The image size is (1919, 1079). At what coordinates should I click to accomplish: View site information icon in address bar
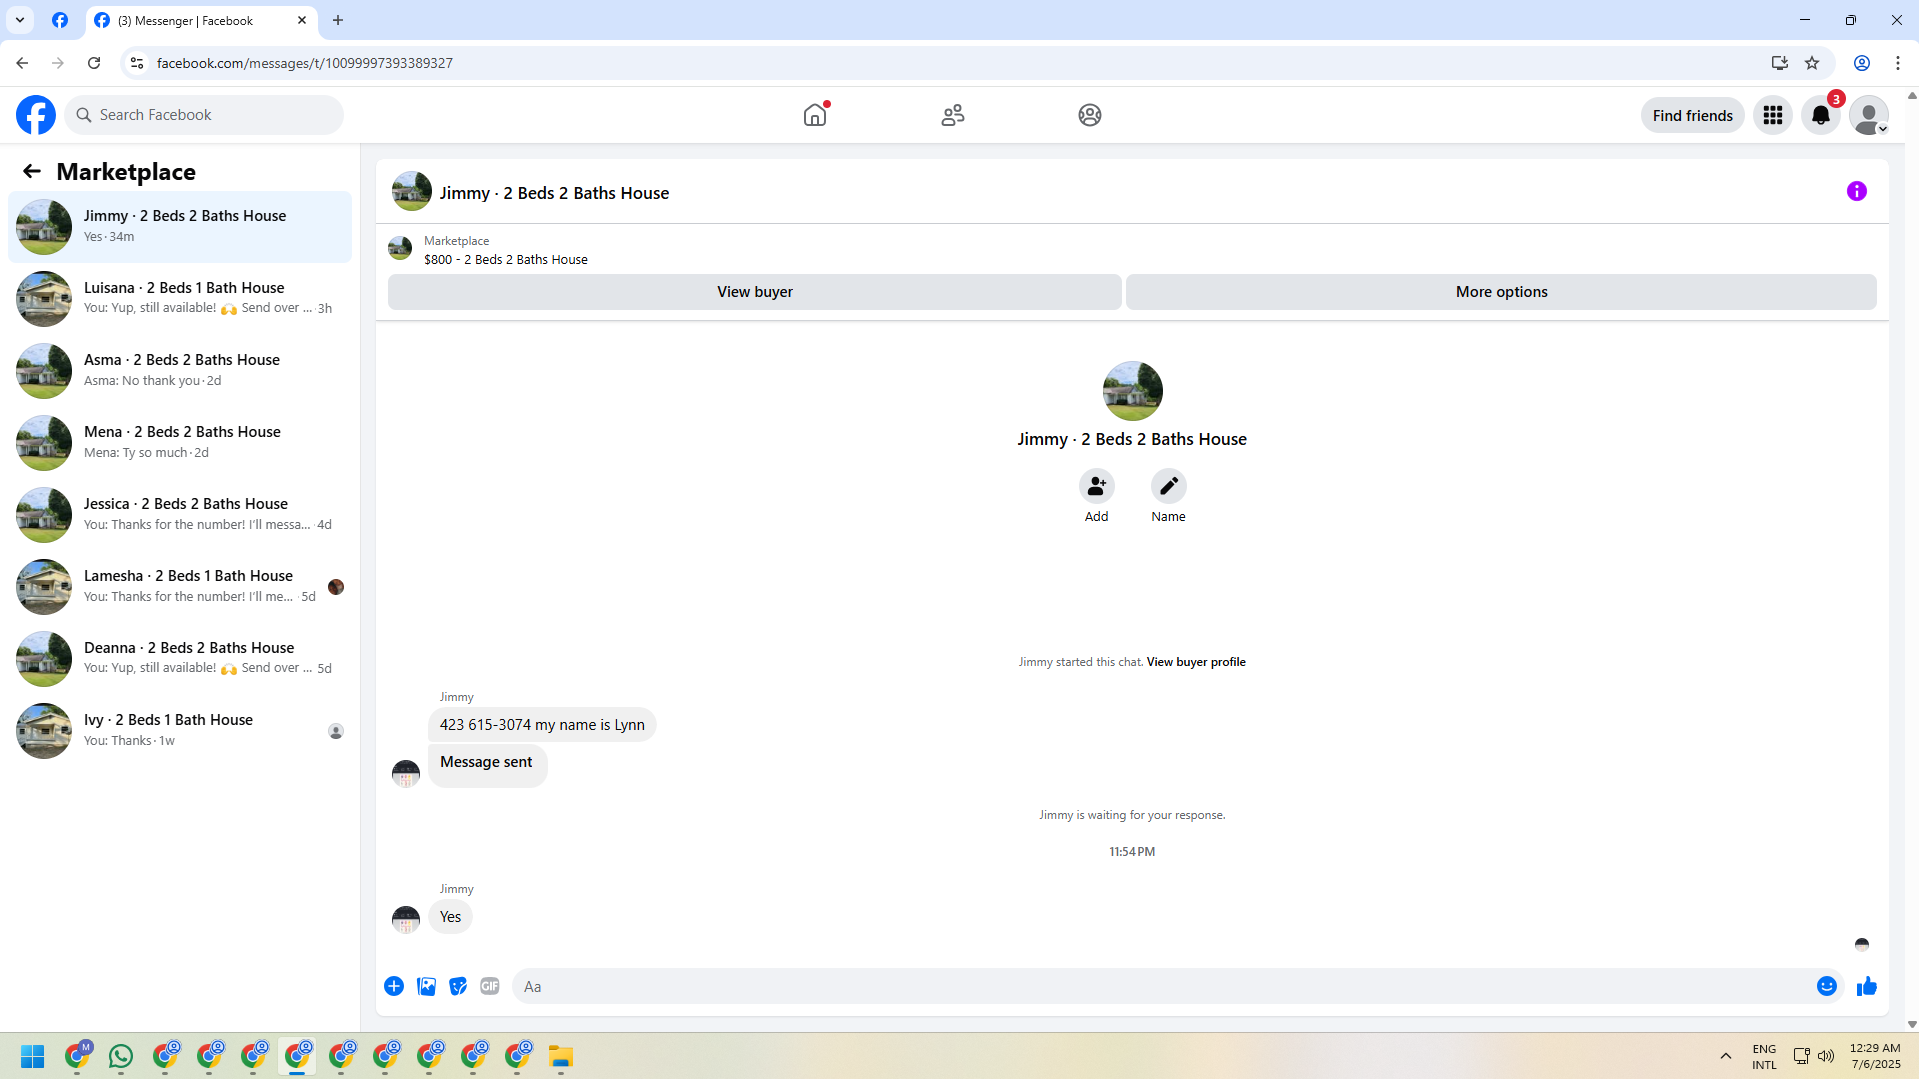137,63
